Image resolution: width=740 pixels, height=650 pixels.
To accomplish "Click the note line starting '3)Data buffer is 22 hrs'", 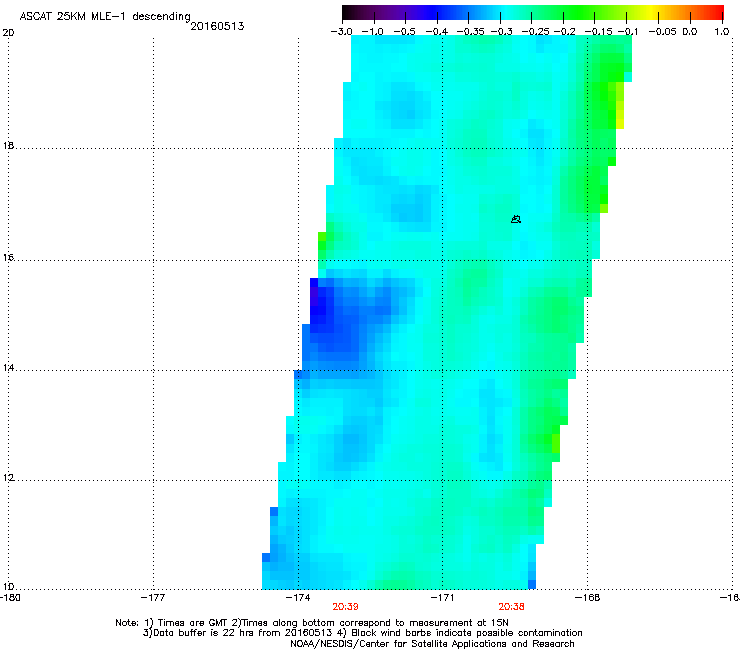I will tap(362, 633).
